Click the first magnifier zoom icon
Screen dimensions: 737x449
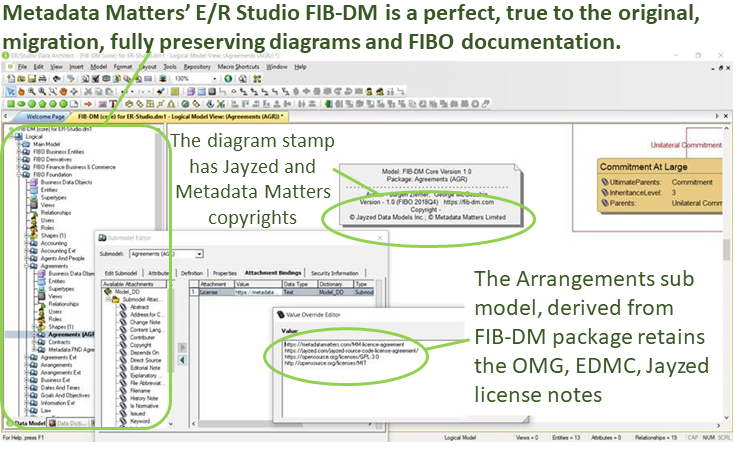pos(31,91)
